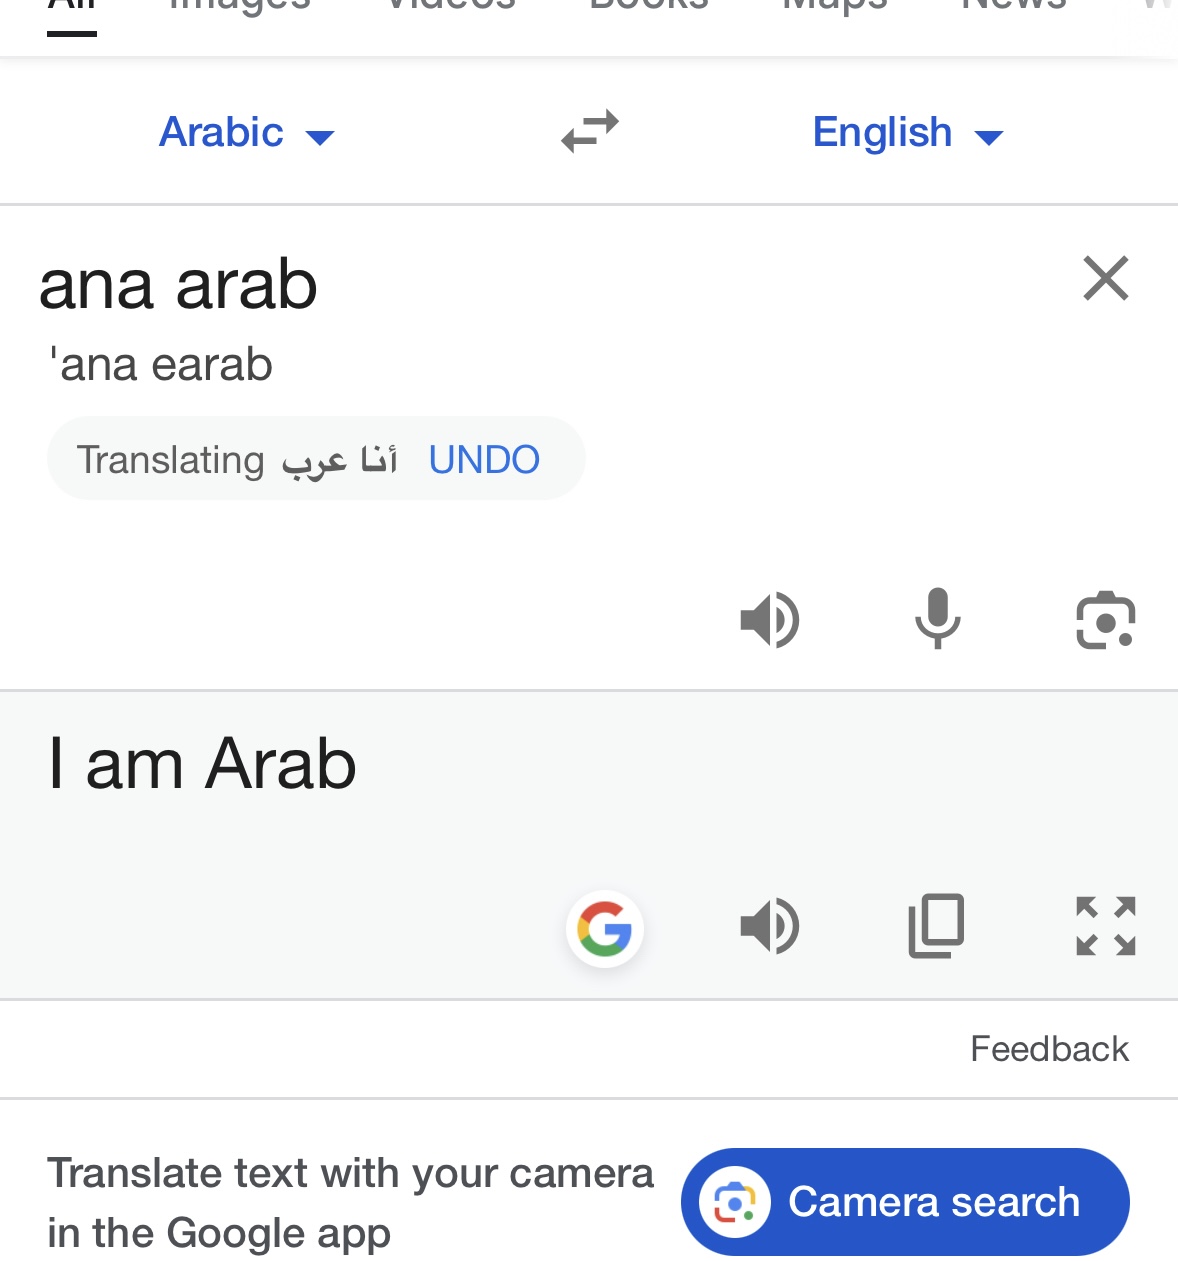Clear the source text with X

[1106, 278]
